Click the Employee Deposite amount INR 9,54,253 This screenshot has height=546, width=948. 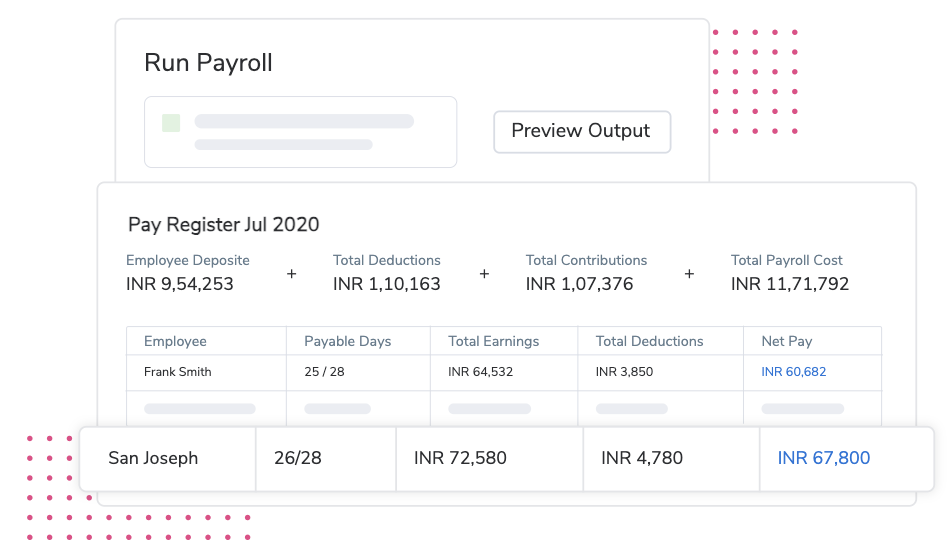point(180,284)
